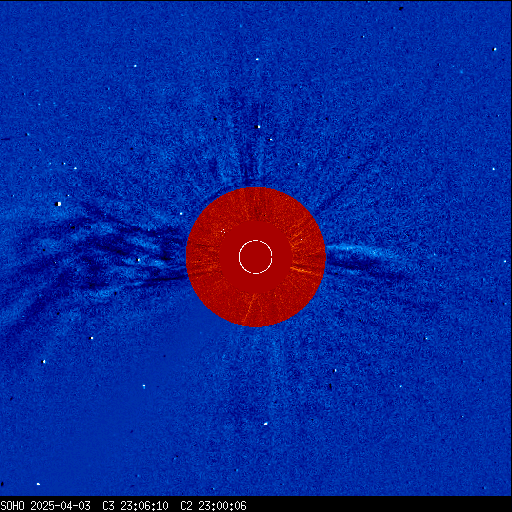Click the SOHO label in the caption bar
The height and width of the screenshot is (512, 512).
(x=12, y=506)
